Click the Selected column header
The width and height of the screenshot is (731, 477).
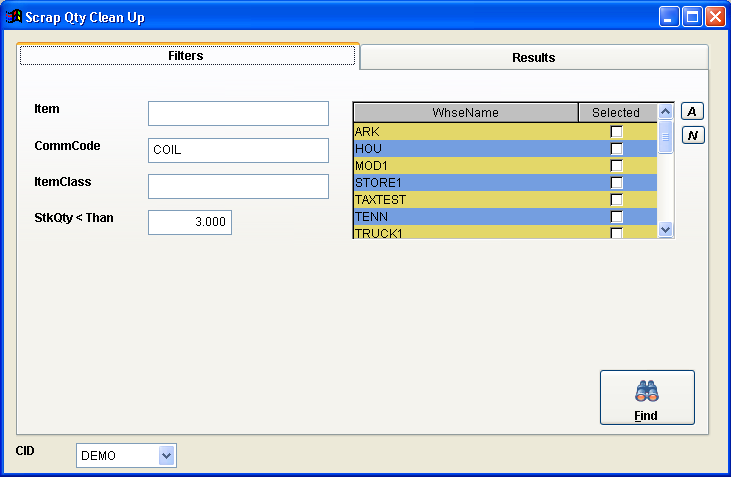click(x=615, y=113)
